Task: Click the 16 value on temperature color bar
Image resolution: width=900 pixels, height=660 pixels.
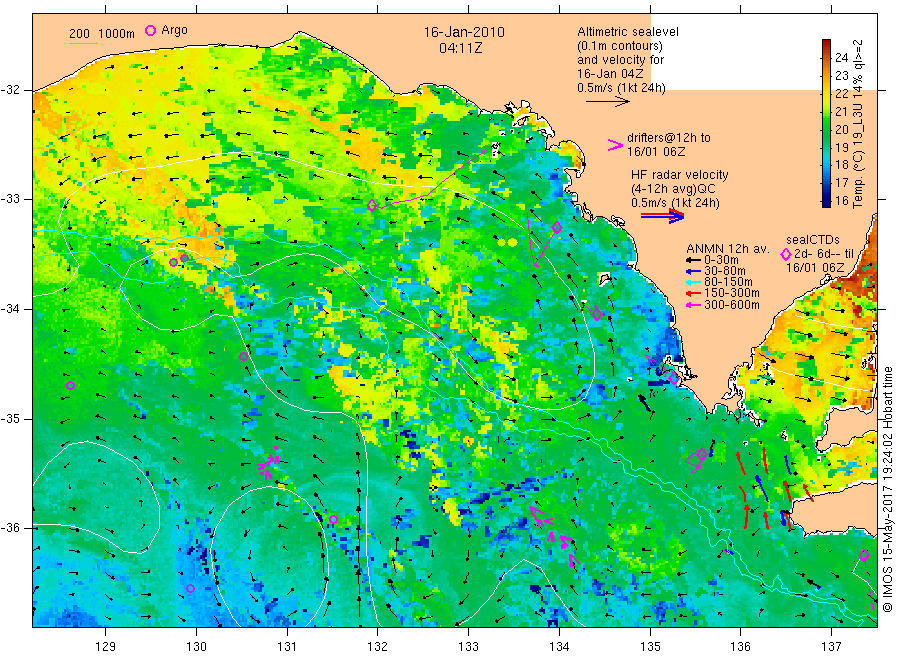Action: [x=841, y=200]
